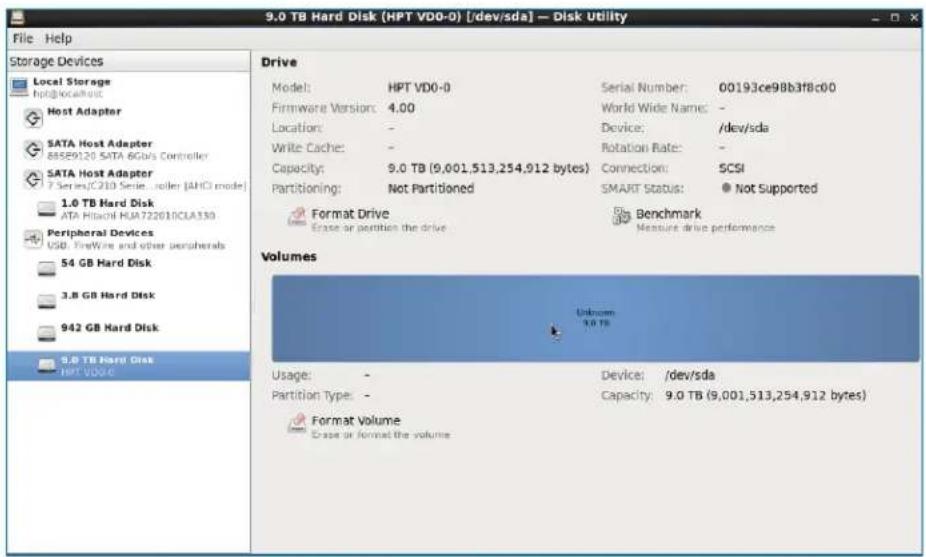Click the Format Volume icon
This screenshot has width=926, height=557.
296,423
